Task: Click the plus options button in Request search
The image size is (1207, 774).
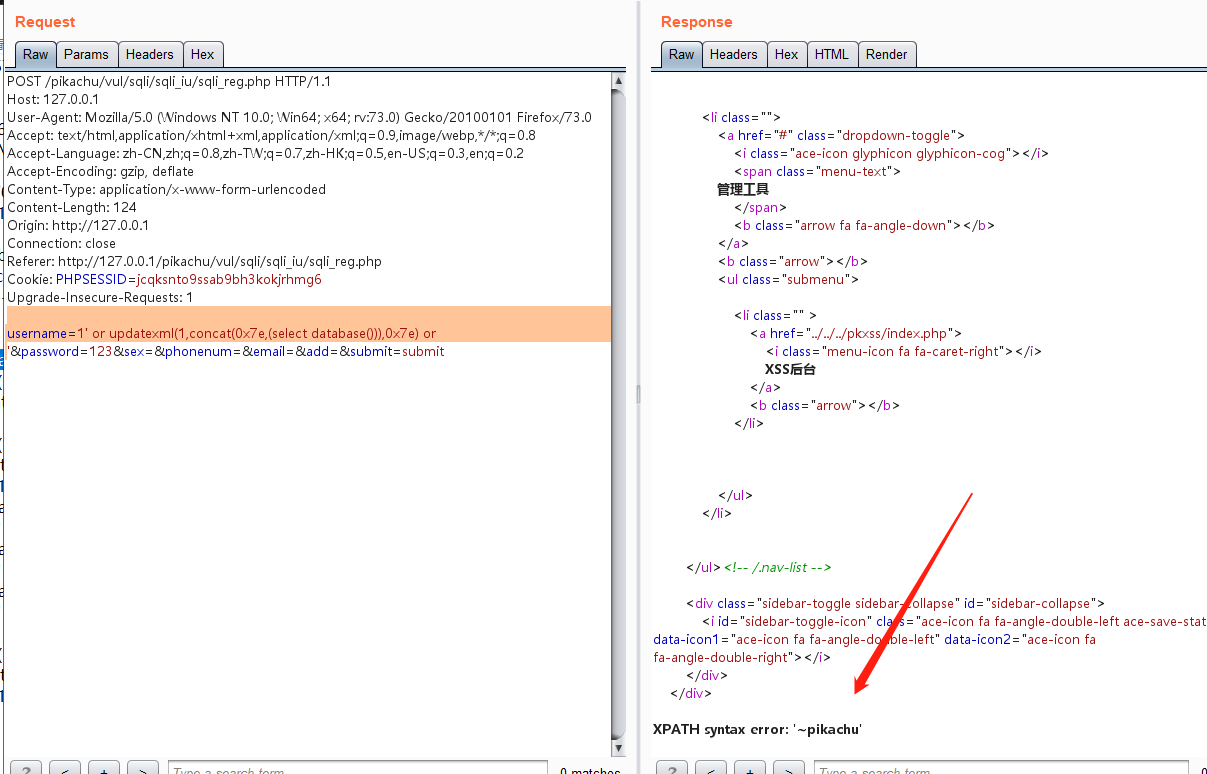Action: click(103, 769)
